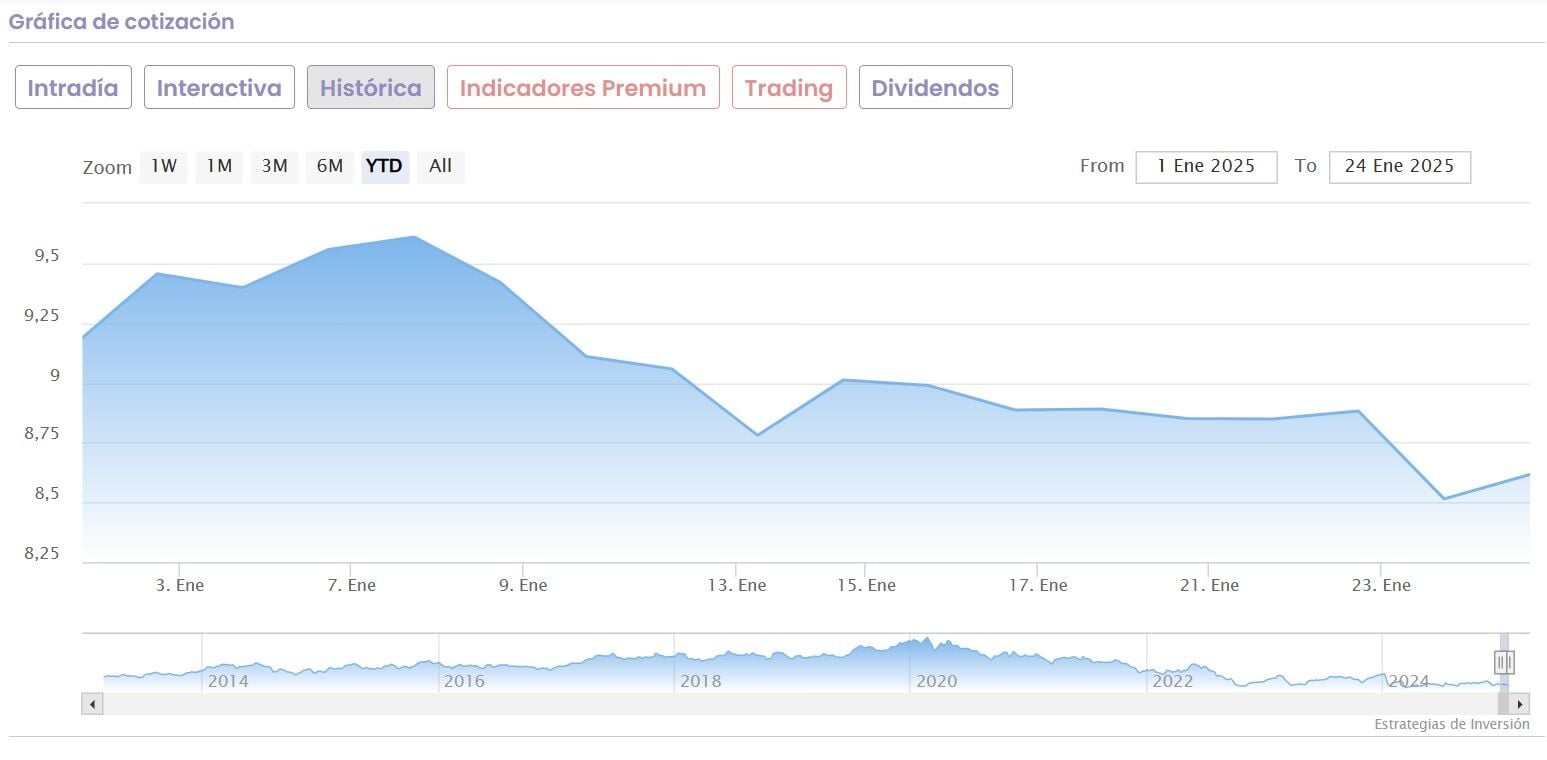Choose the 6M zoom range
Screen dimensions: 1547x760
(x=330, y=167)
